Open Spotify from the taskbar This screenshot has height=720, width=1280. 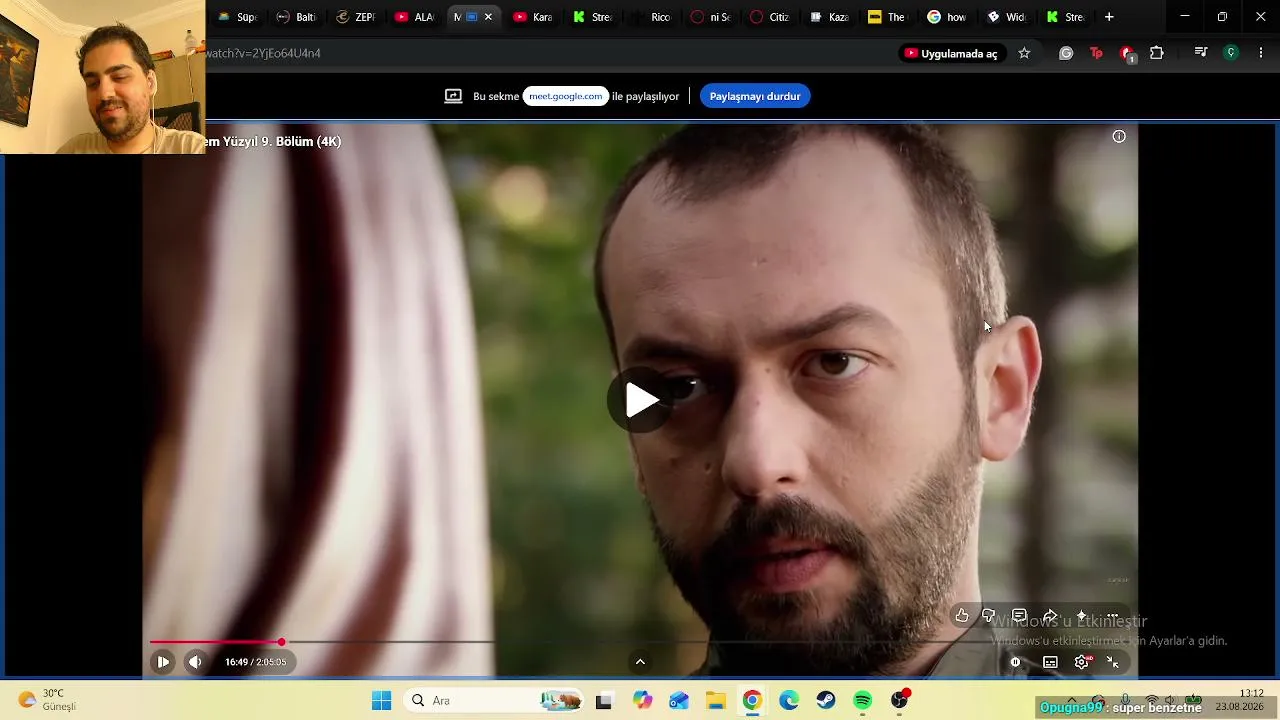pyautogui.click(x=863, y=701)
